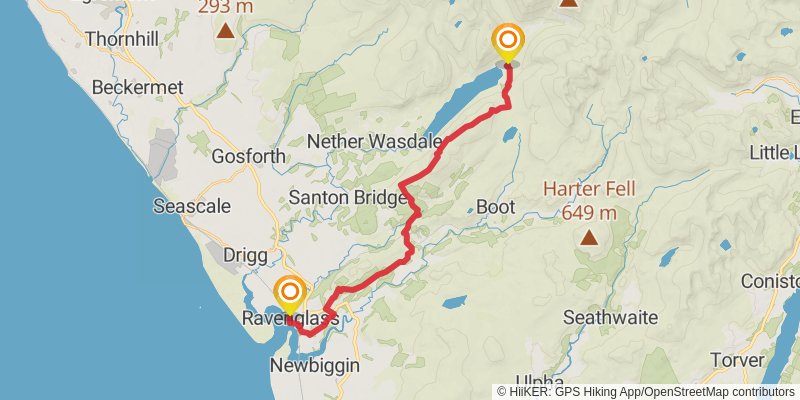800x400 pixels.
Task: Click the Gosforth town label
Action: [248, 156]
